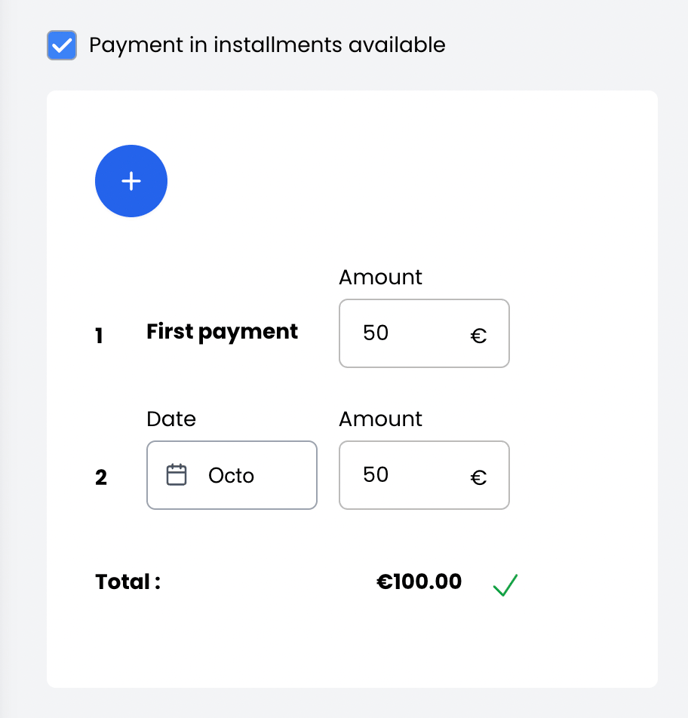Add a new installment with plus button
The width and height of the screenshot is (688, 718).
click(131, 181)
